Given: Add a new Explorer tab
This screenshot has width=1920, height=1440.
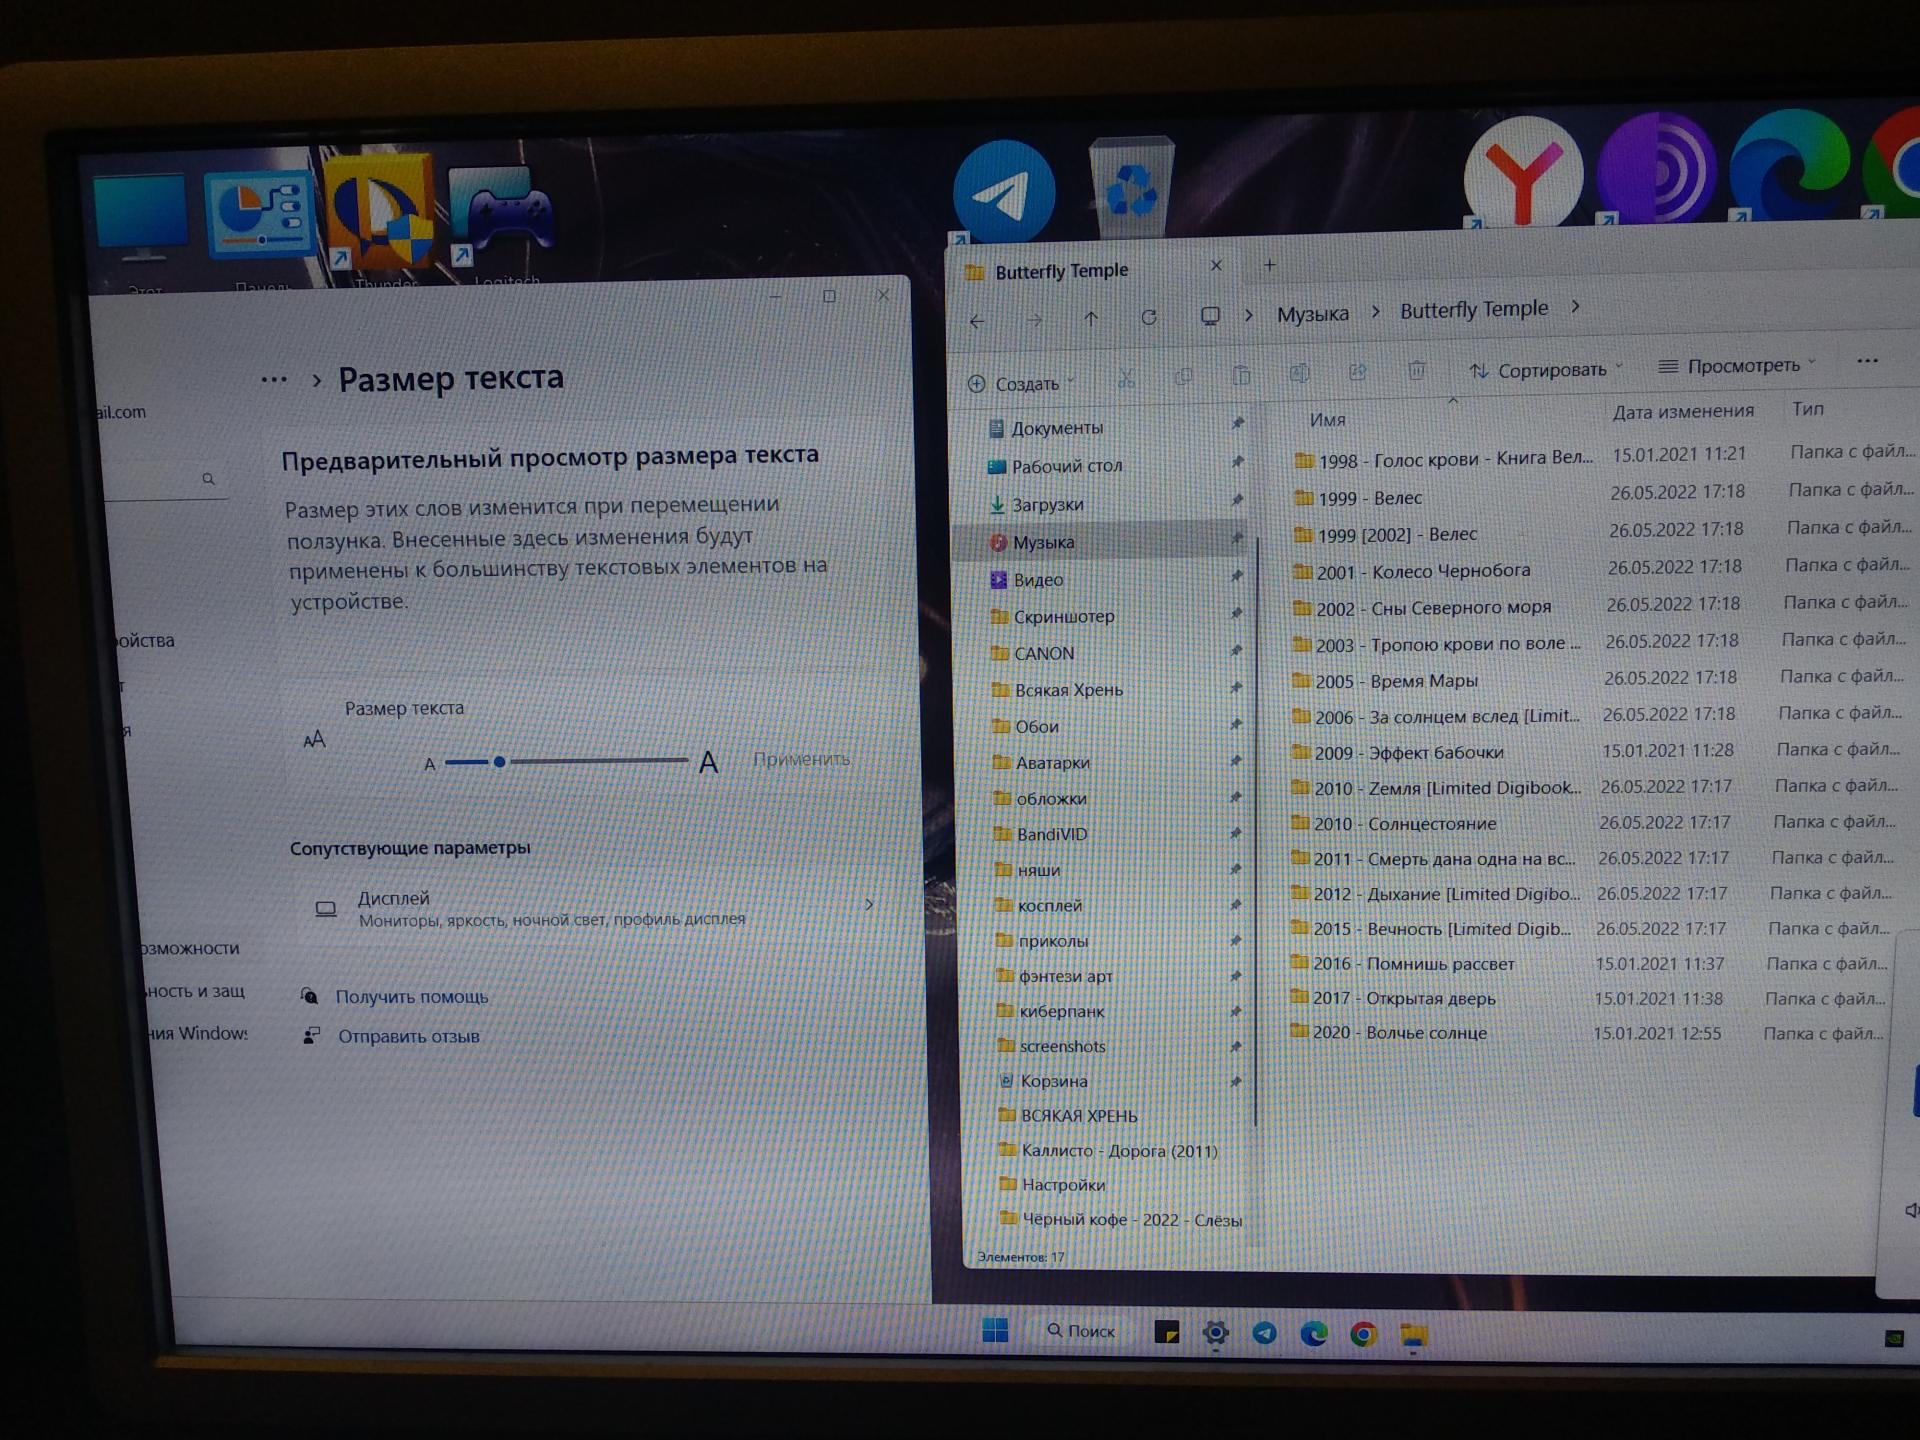Looking at the screenshot, I should pos(1269,265).
